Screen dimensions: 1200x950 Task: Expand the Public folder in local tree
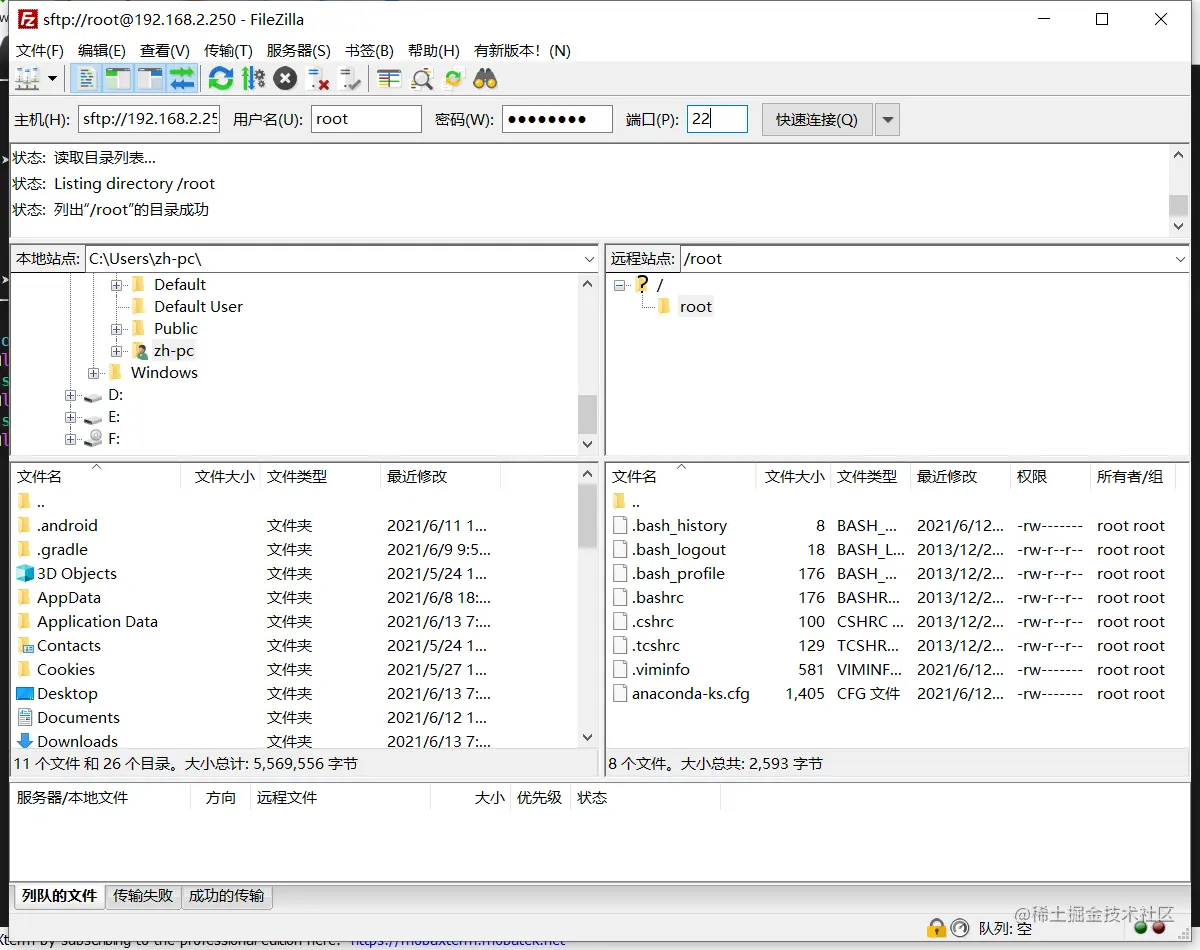click(x=117, y=329)
